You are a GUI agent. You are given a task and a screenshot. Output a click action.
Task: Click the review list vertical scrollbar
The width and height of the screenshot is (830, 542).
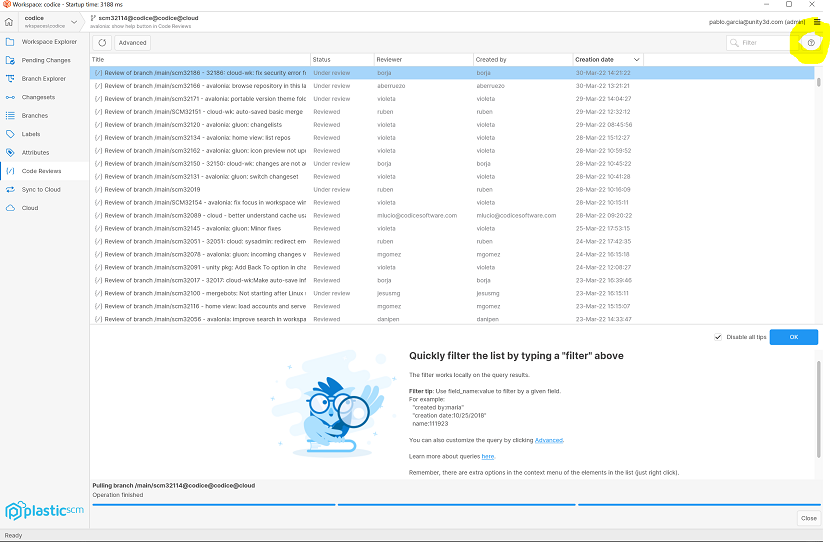[818, 82]
